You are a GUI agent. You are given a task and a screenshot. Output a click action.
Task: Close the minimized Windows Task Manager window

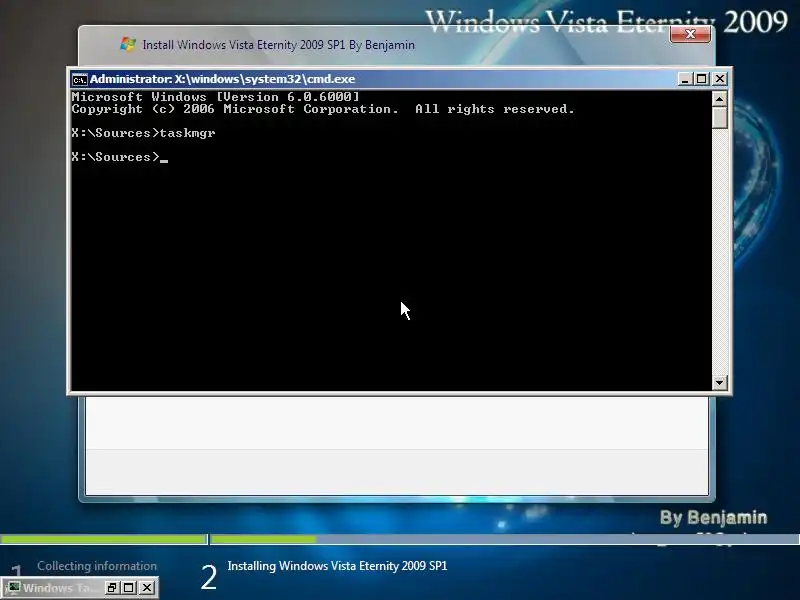click(x=147, y=588)
